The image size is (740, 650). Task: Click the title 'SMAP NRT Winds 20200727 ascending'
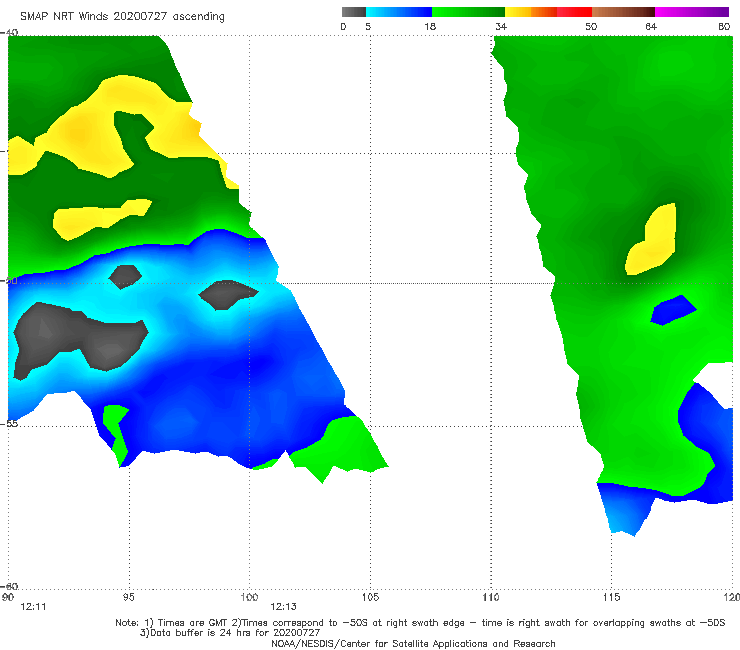(x=122, y=17)
